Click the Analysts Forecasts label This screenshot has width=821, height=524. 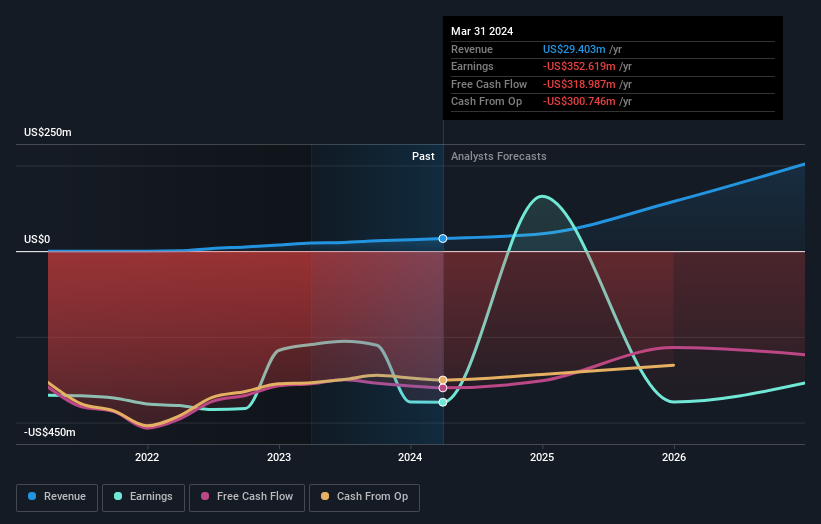click(x=498, y=156)
